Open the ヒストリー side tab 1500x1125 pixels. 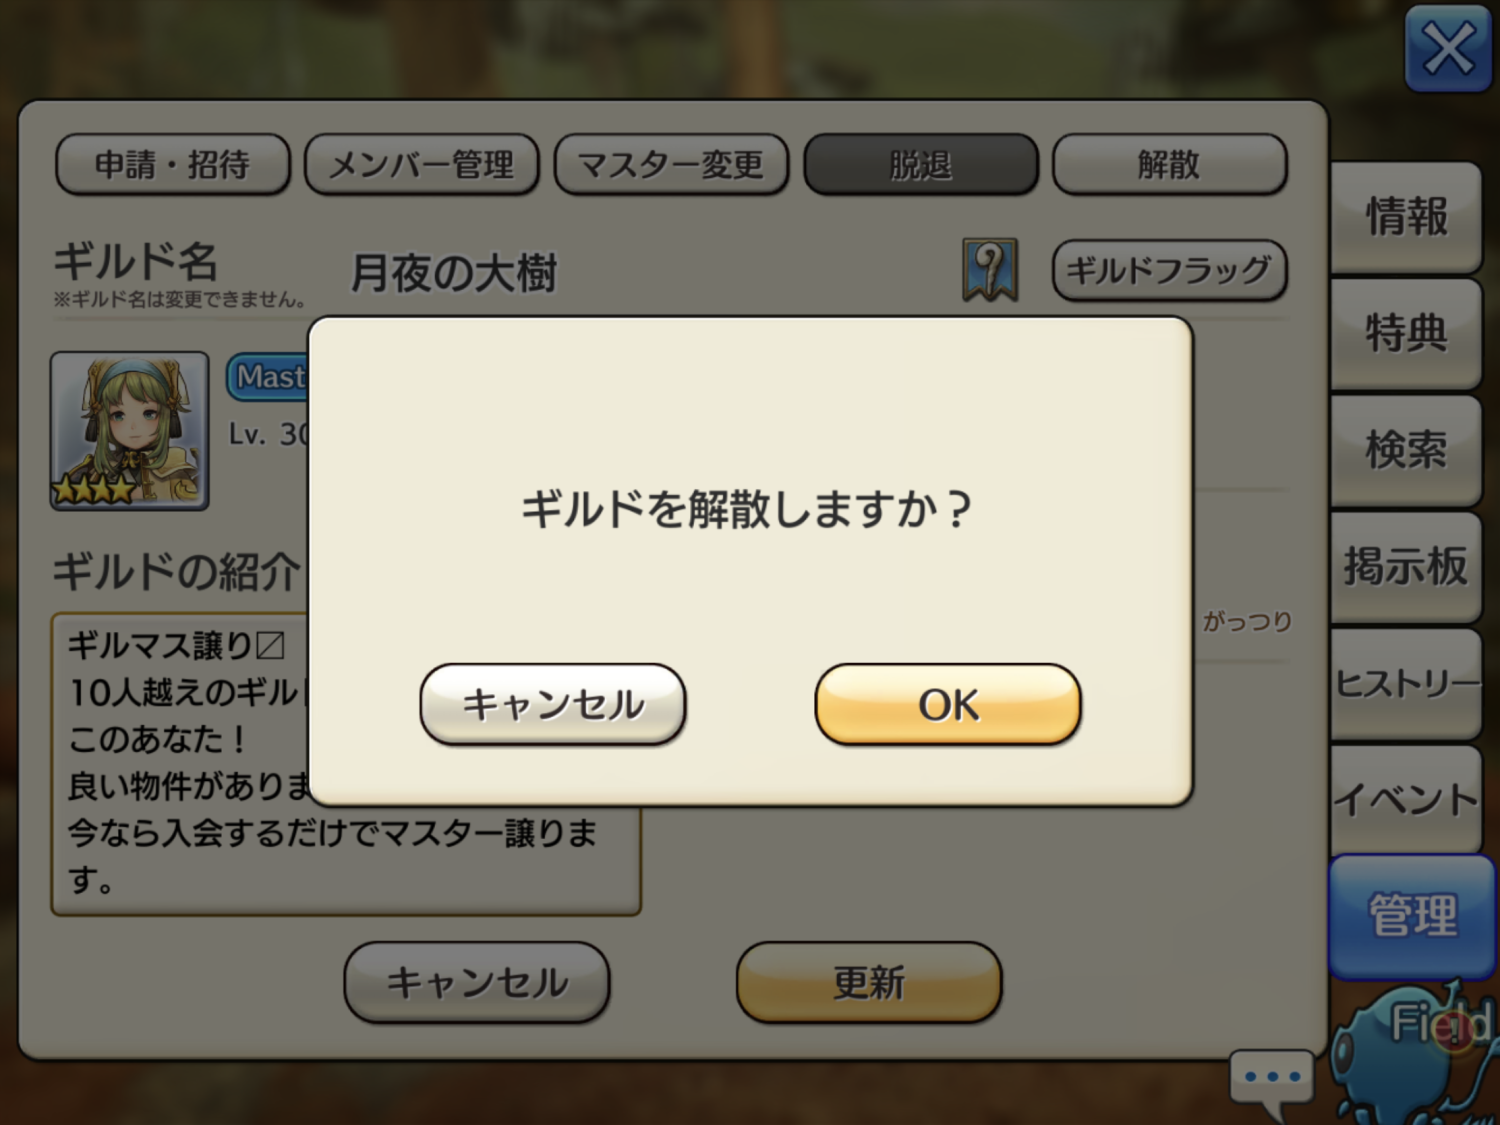(1406, 684)
